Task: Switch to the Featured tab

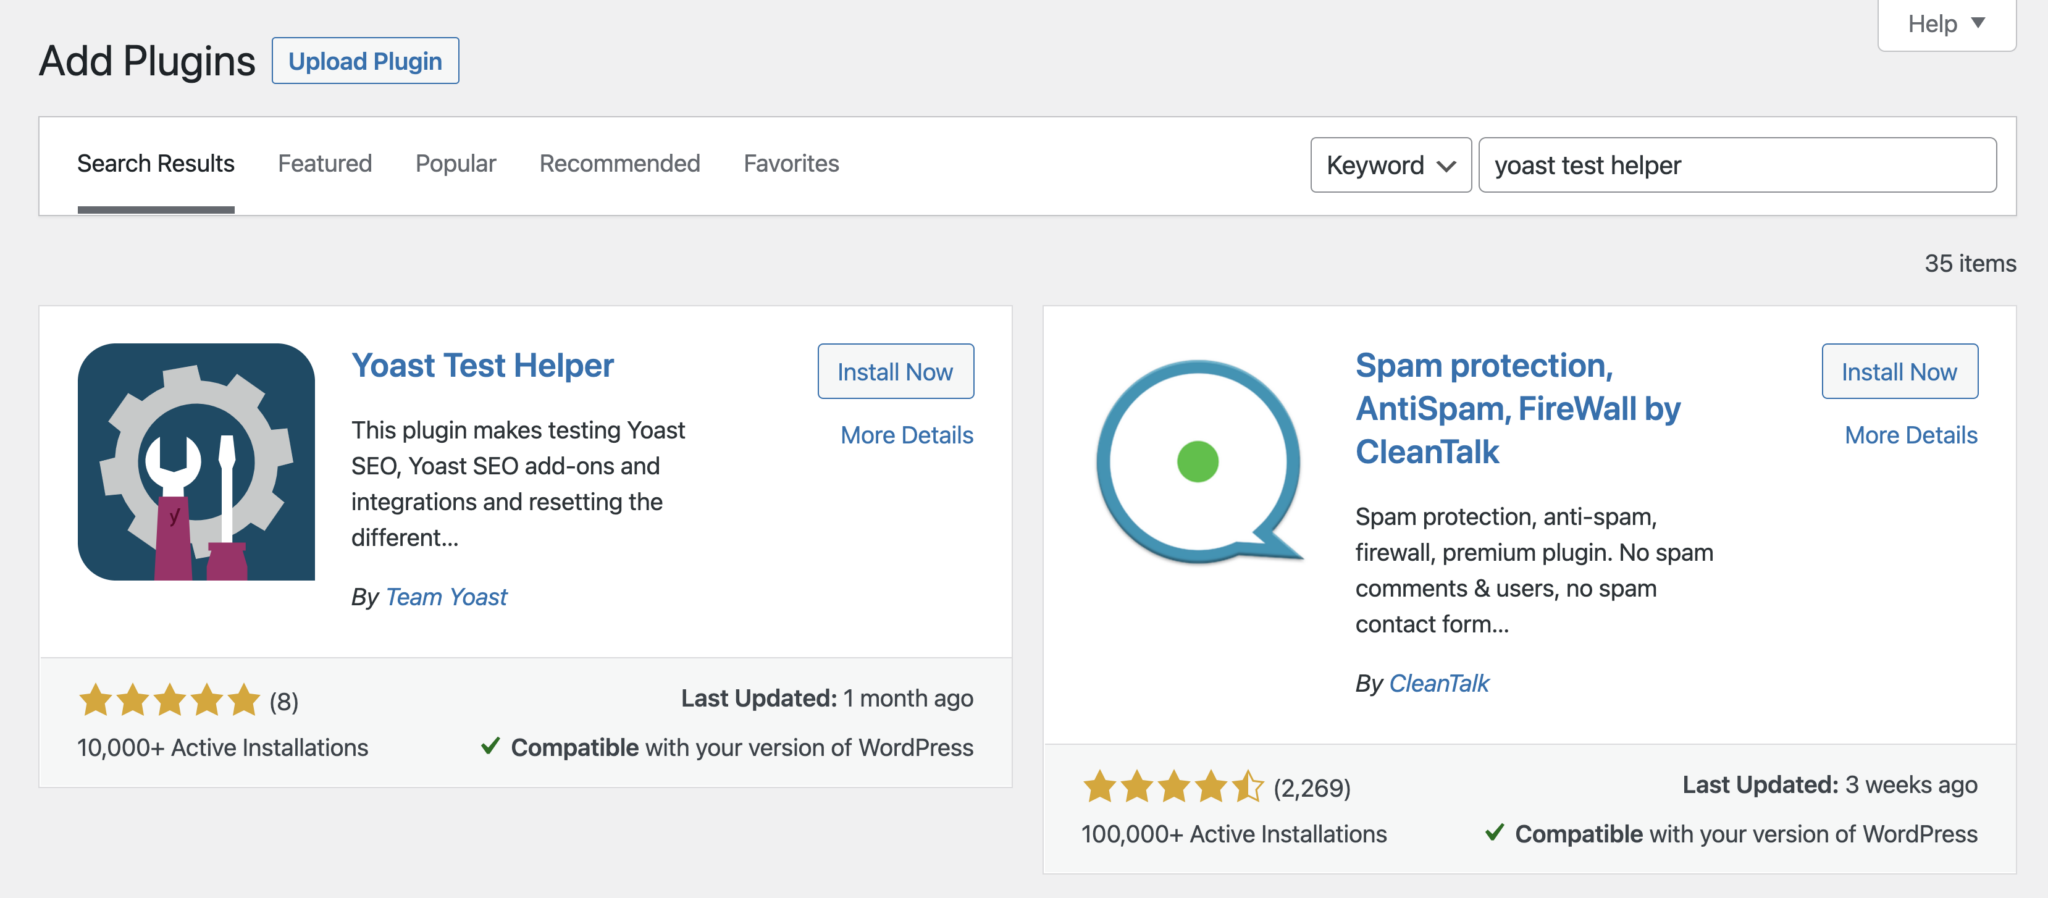Action: tap(324, 163)
